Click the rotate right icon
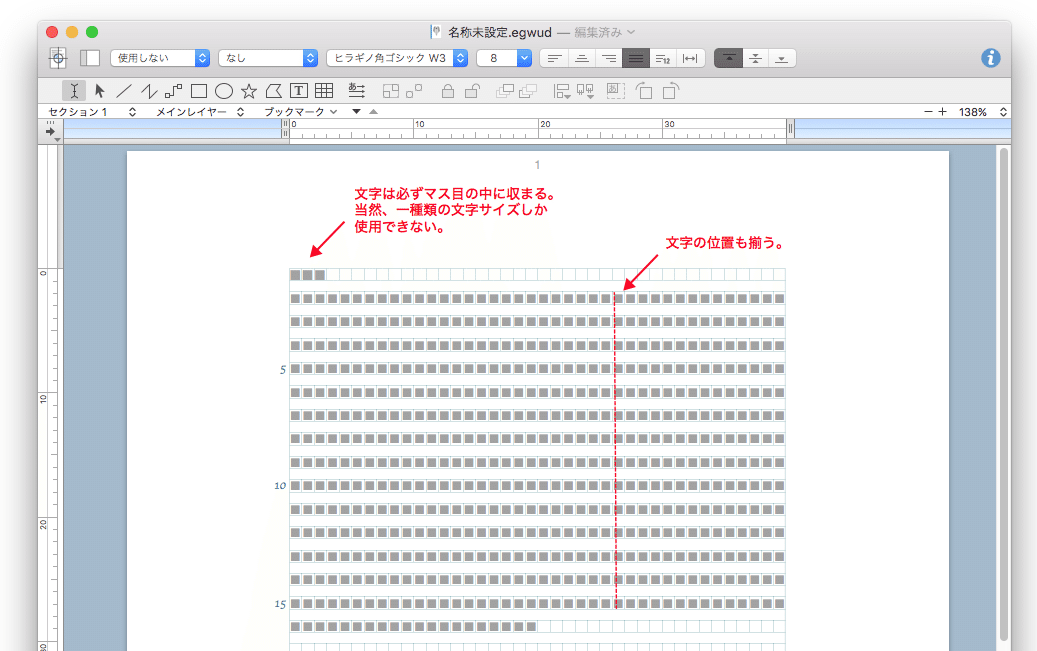The width and height of the screenshot is (1037, 651). (671, 91)
